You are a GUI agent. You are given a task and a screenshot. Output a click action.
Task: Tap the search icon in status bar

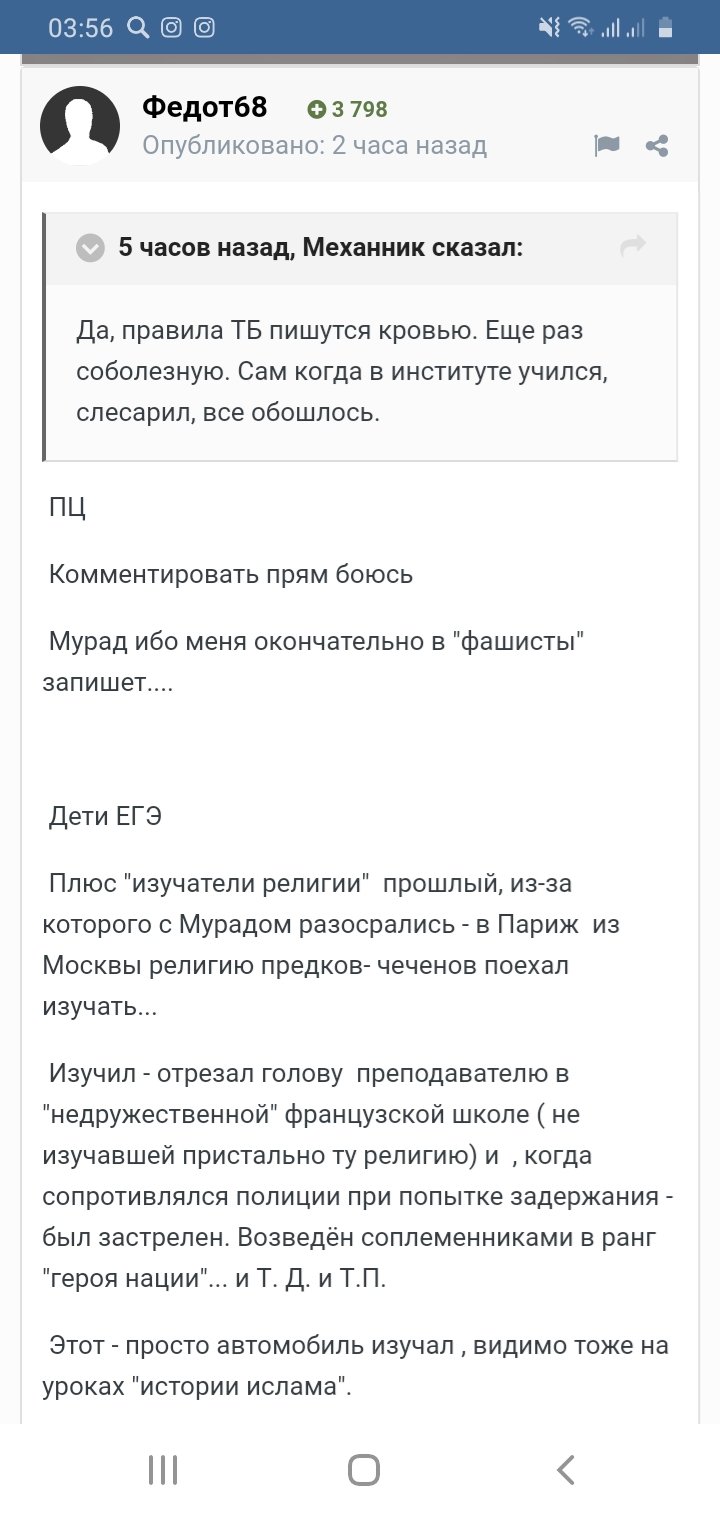(x=139, y=28)
